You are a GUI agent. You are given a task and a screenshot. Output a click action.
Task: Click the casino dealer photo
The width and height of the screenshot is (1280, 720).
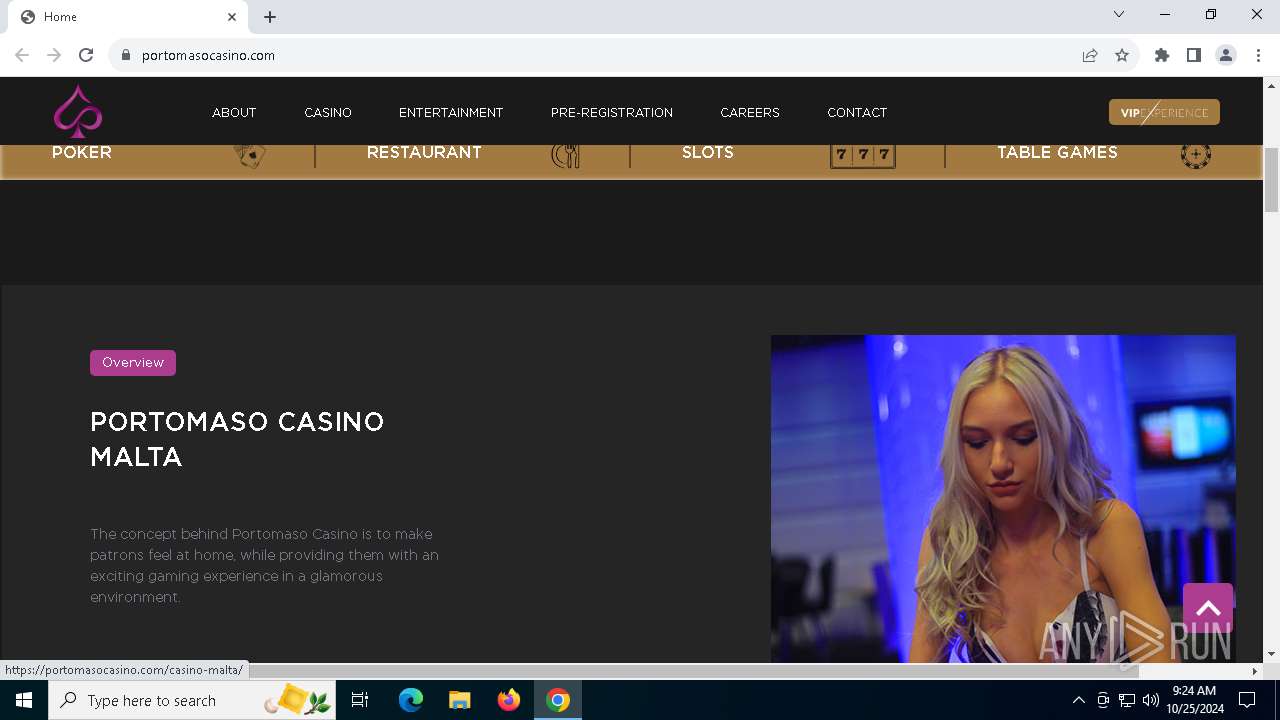click(x=1003, y=499)
